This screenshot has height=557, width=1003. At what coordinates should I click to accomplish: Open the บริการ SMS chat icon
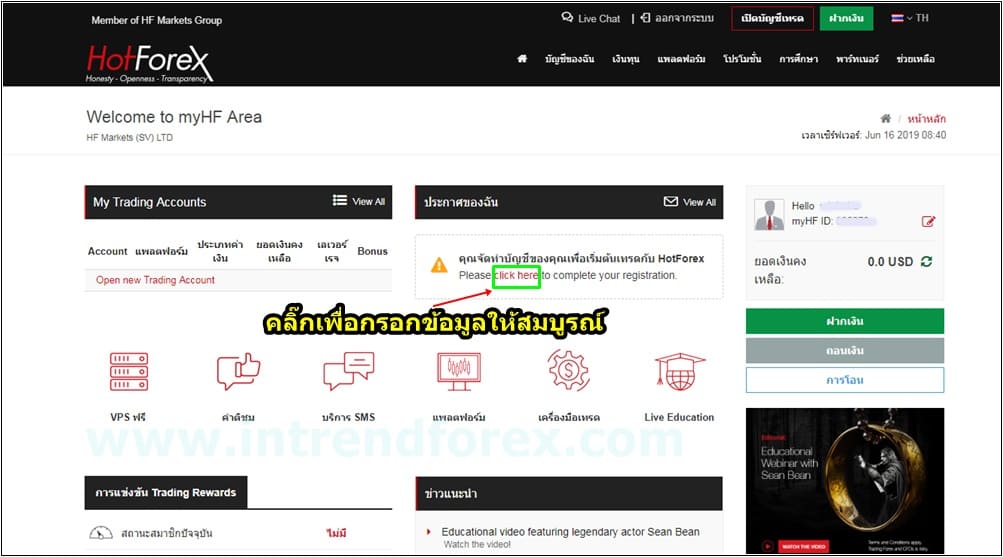[x=349, y=371]
